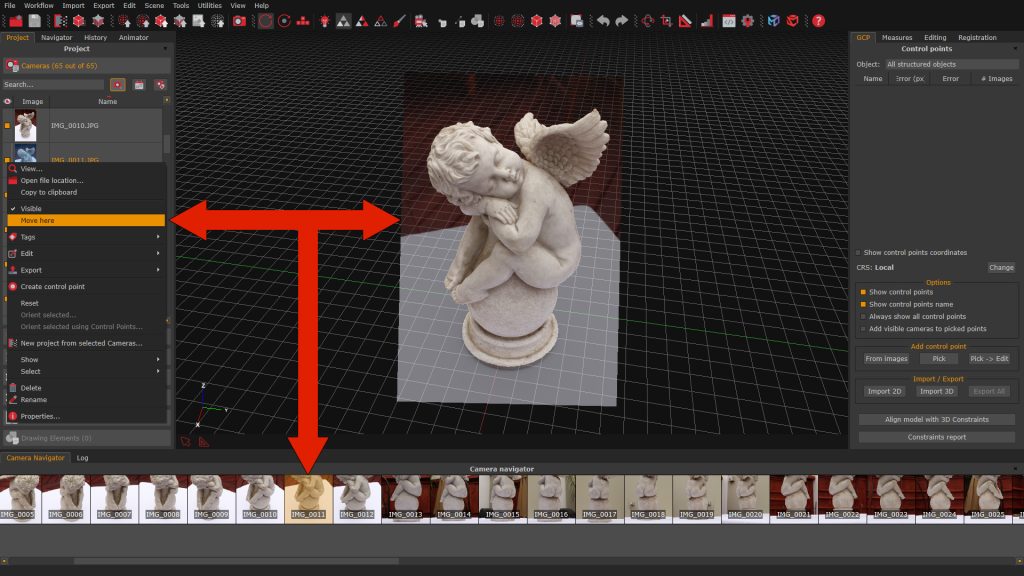Click the light bulb toolbar icon
1024x576 pixels.
pos(325,21)
